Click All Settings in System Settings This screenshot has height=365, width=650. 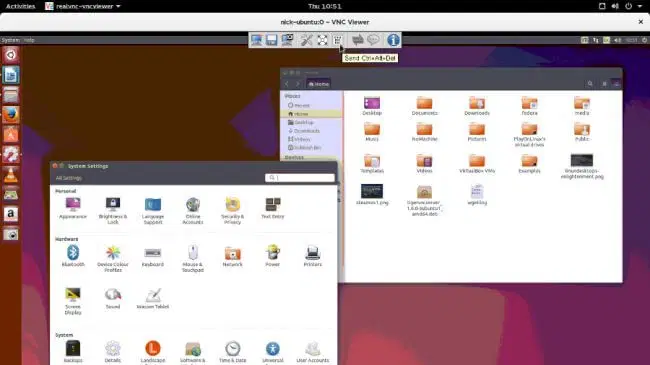coord(69,178)
